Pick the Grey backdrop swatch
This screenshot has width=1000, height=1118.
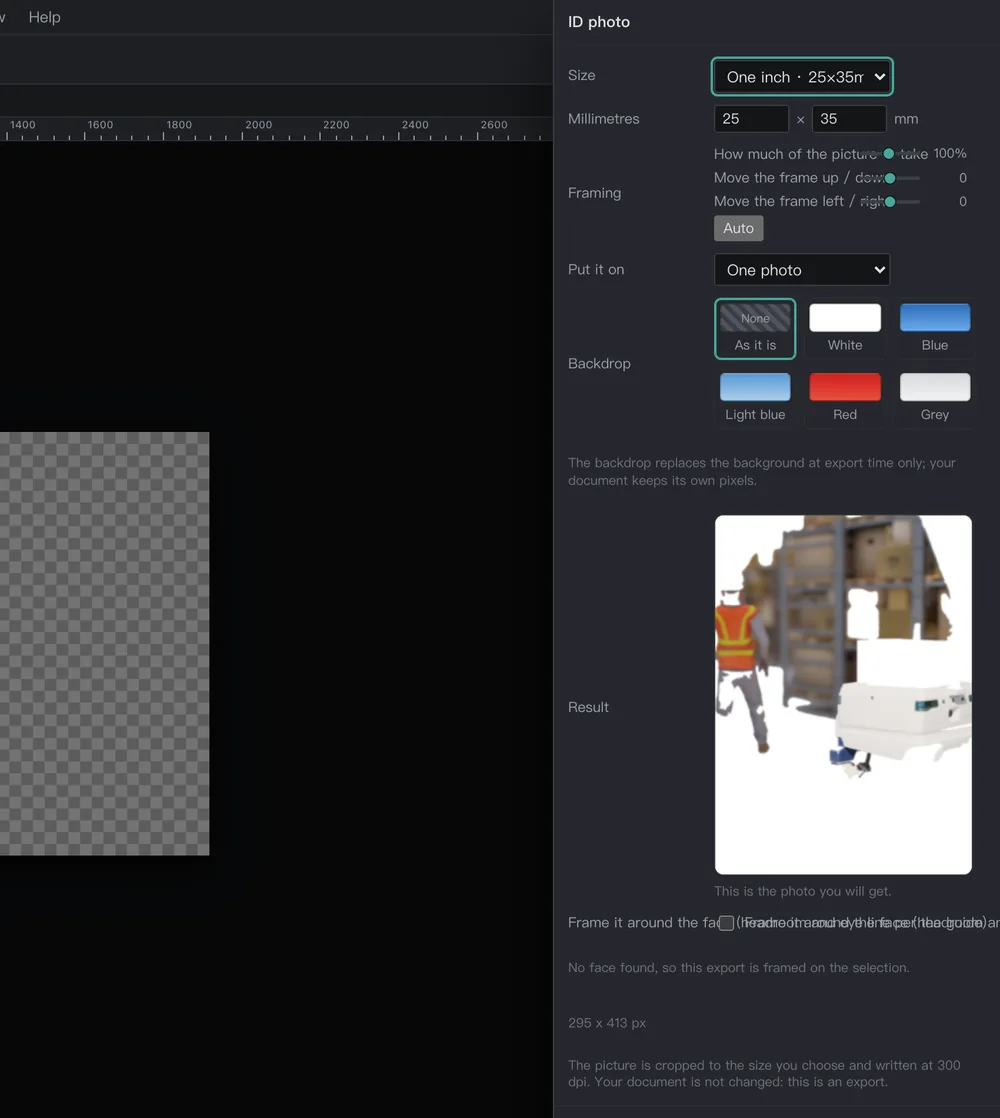click(934, 399)
